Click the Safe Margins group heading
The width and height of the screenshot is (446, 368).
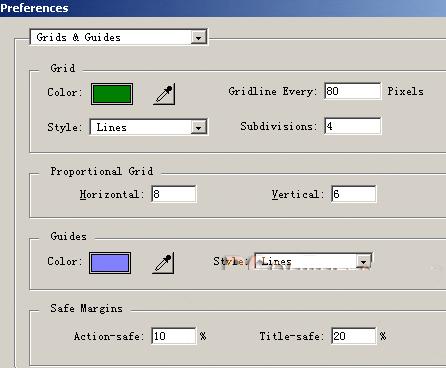click(x=86, y=309)
